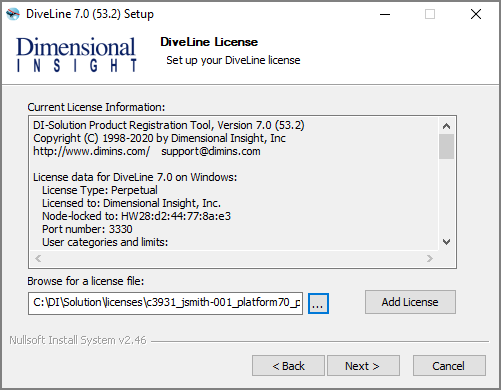Close the DiveLine Setup window
The width and height of the screenshot is (501, 390).
point(476,14)
